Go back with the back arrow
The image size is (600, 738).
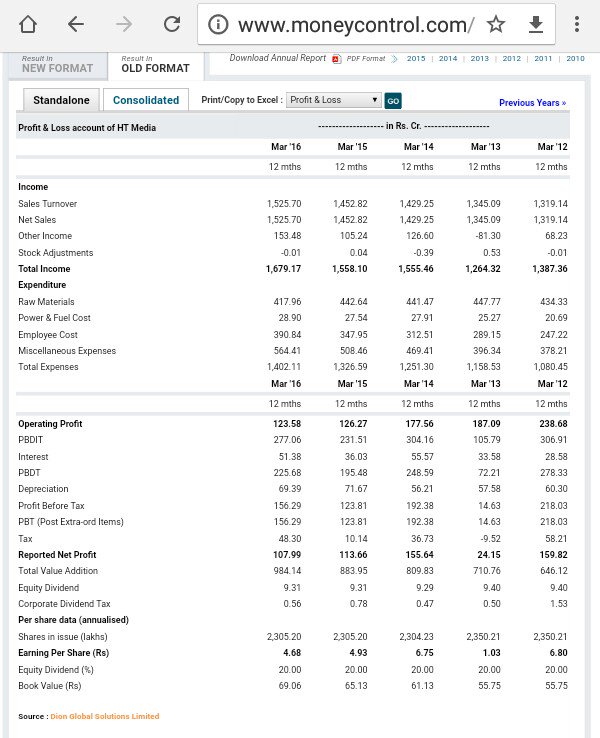coord(76,24)
